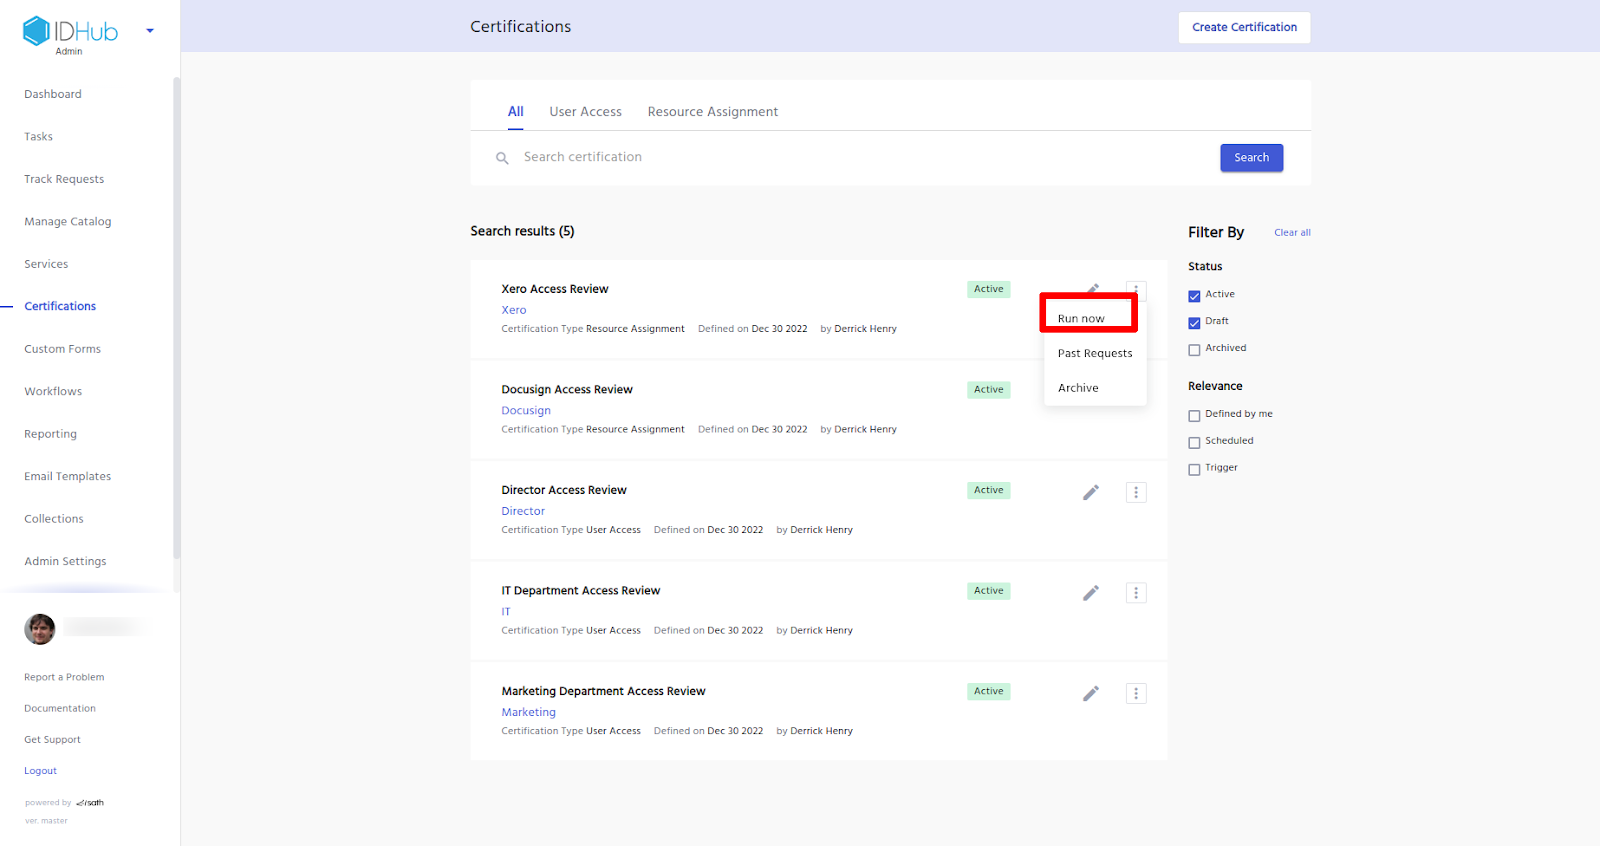This screenshot has width=1600, height=846.
Task: Expand the dropdown arrow beside IDHub logo
Action: pos(150,31)
